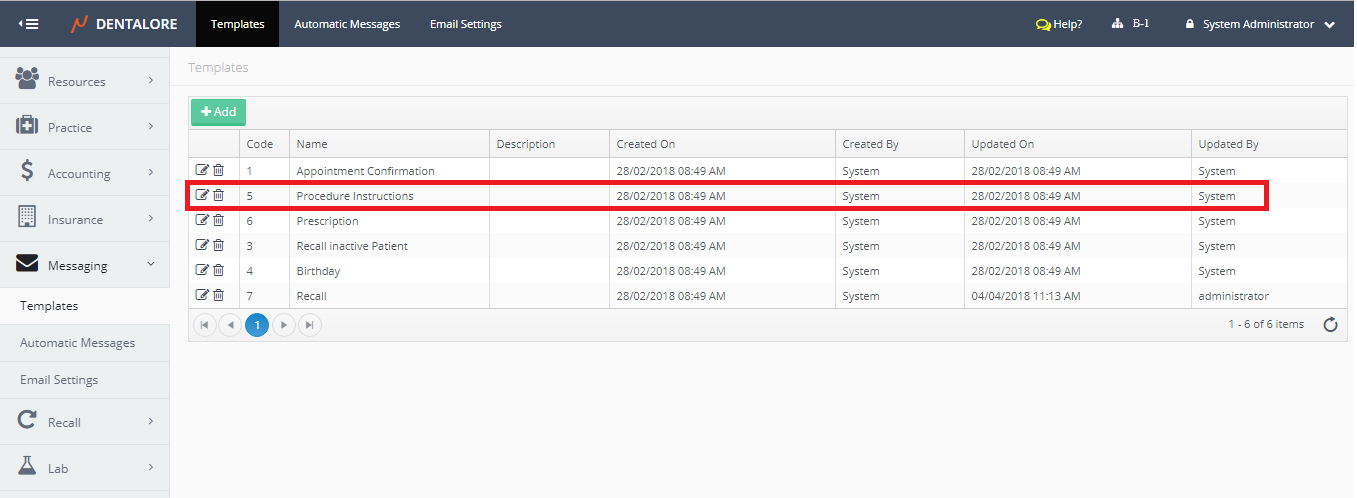Click edit icon for Appointment Confirmation template
The image size is (1357, 498).
click(x=202, y=170)
